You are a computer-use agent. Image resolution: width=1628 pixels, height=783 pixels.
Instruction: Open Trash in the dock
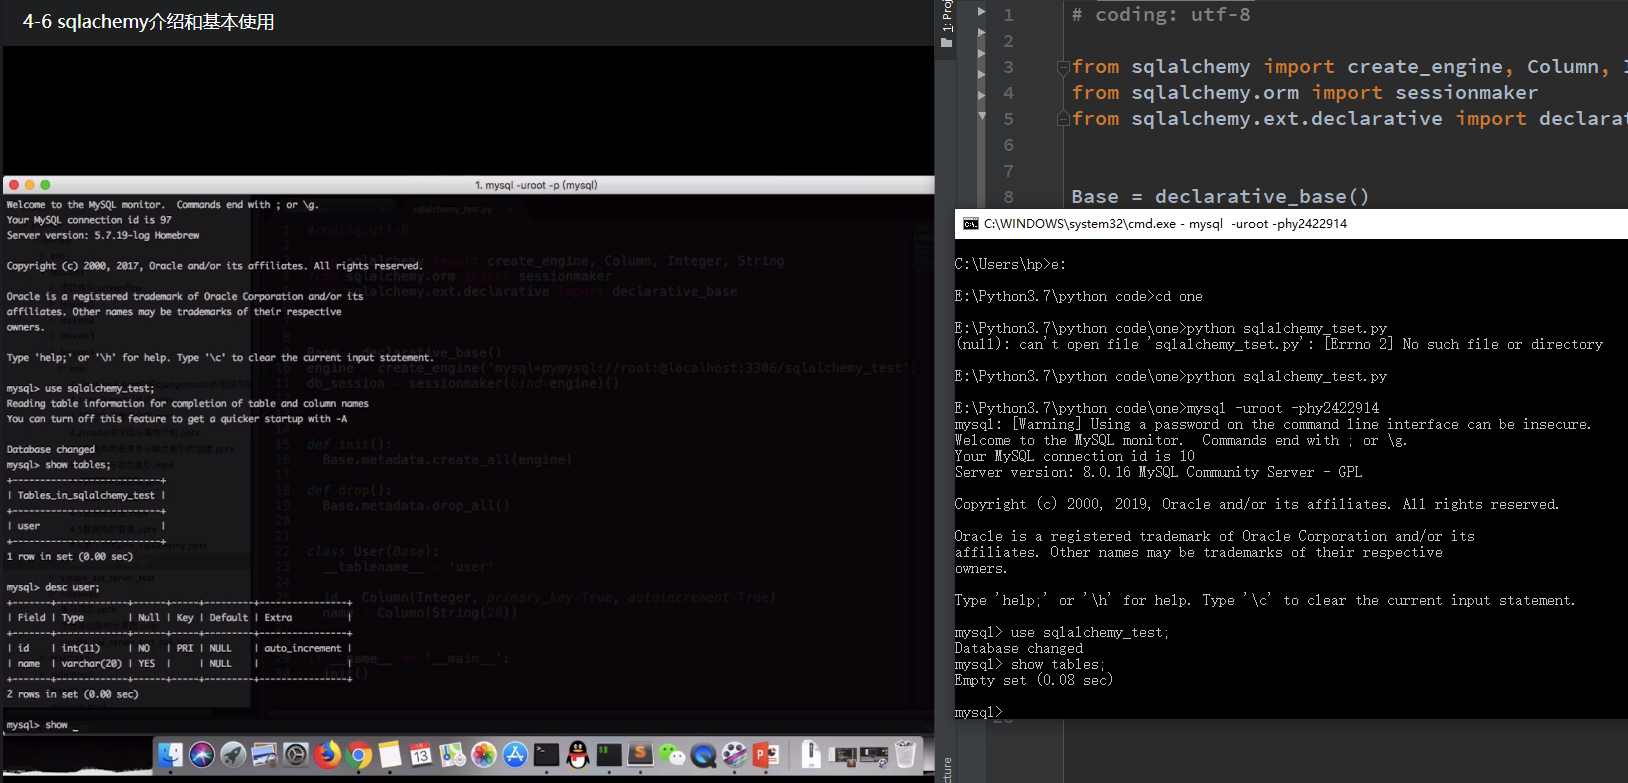click(x=904, y=754)
